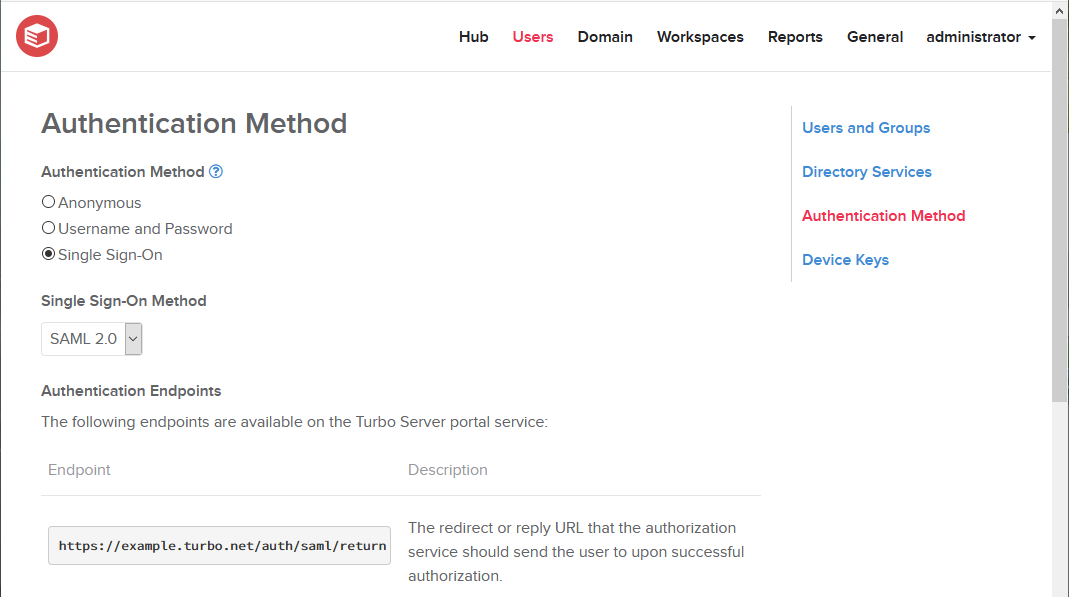This screenshot has width=1069, height=597.
Task: Open the Device Keys page
Action: tap(844, 259)
